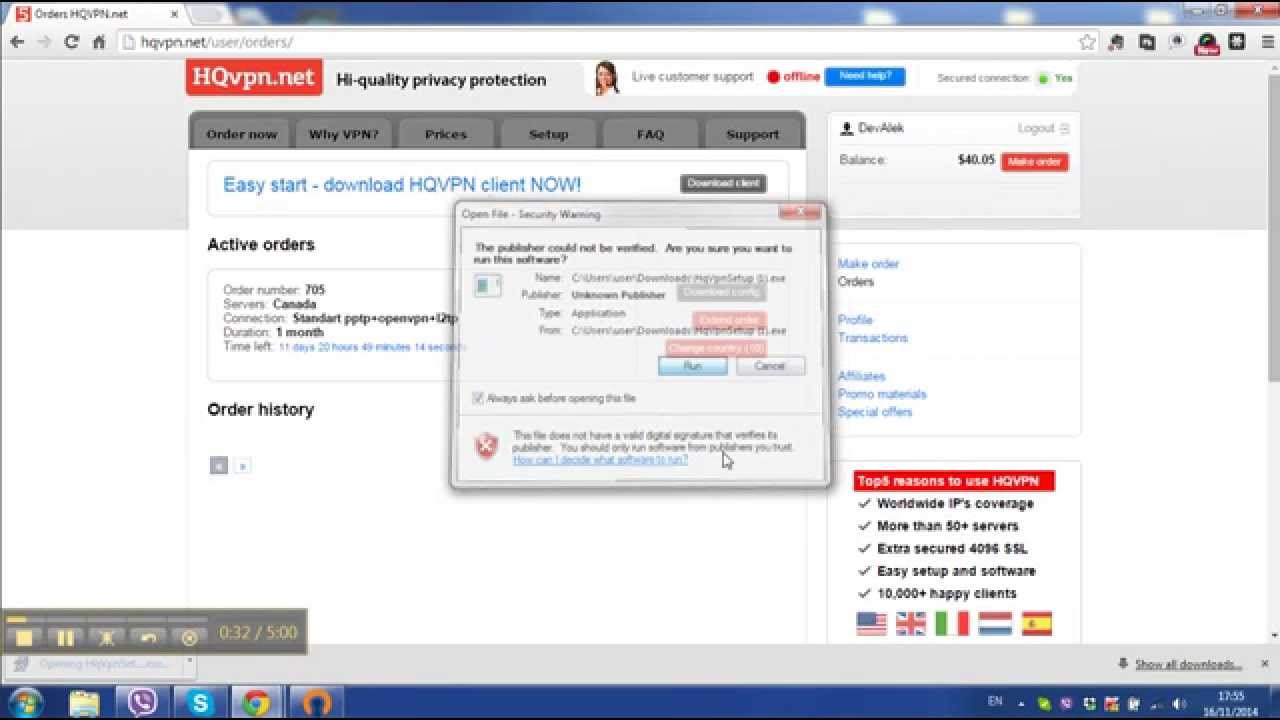Open the Promo materials sidebar link
Screen dimensions: 1280x720
[x=882, y=394]
